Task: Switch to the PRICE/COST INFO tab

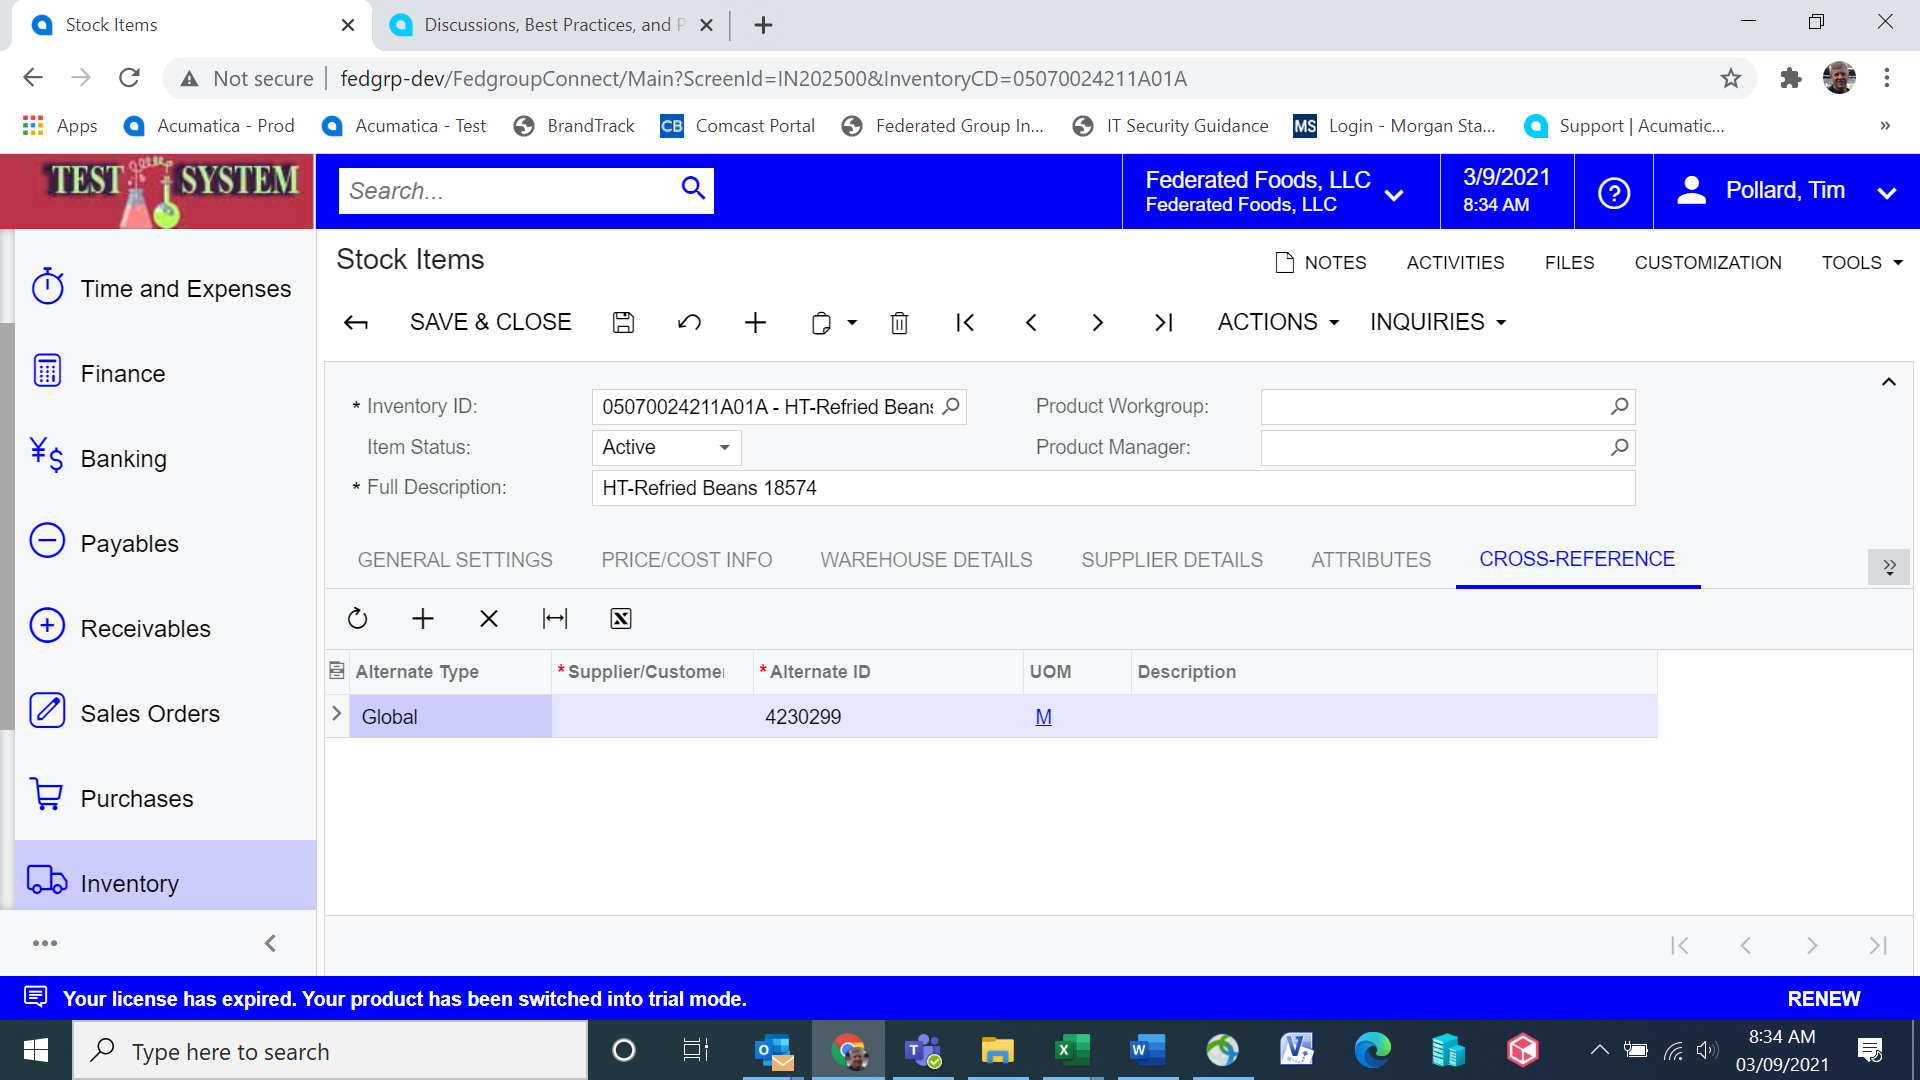Action: coord(686,560)
